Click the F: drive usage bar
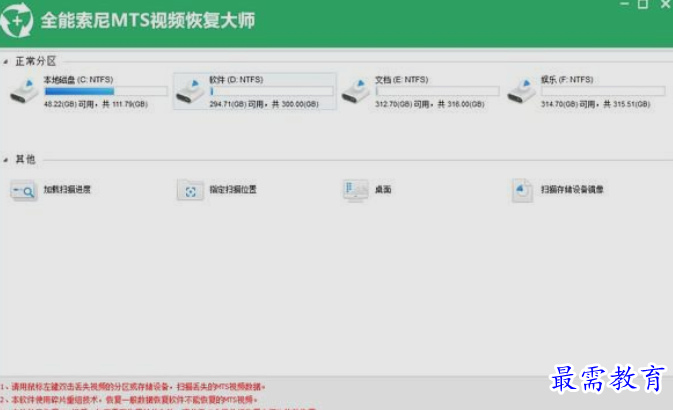The width and height of the screenshot is (673, 410). point(603,91)
